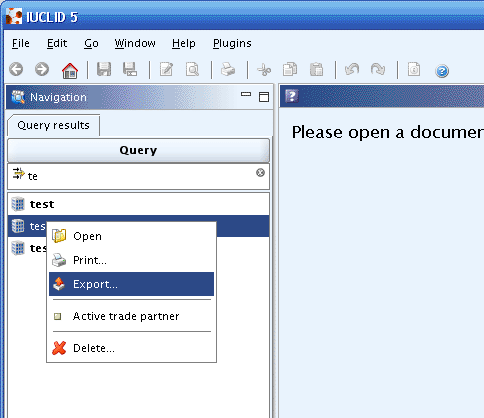Screen dimensions: 484x418
Task: Minimize the Navigation panel
Action: (246, 94)
